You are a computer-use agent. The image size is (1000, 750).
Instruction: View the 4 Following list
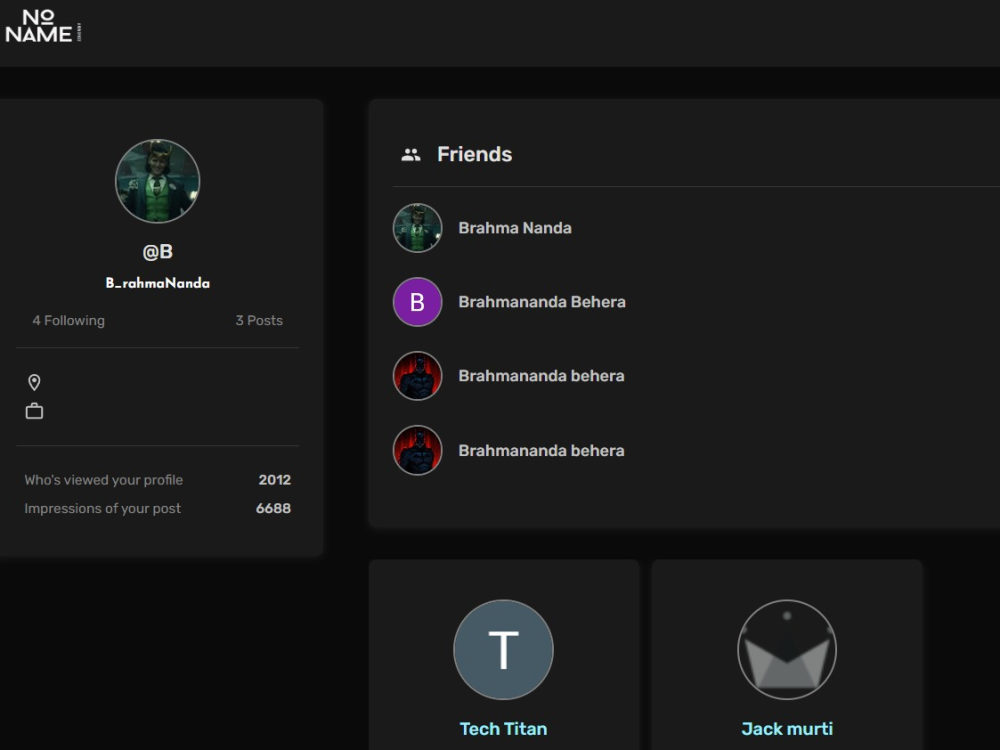click(x=68, y=321)
